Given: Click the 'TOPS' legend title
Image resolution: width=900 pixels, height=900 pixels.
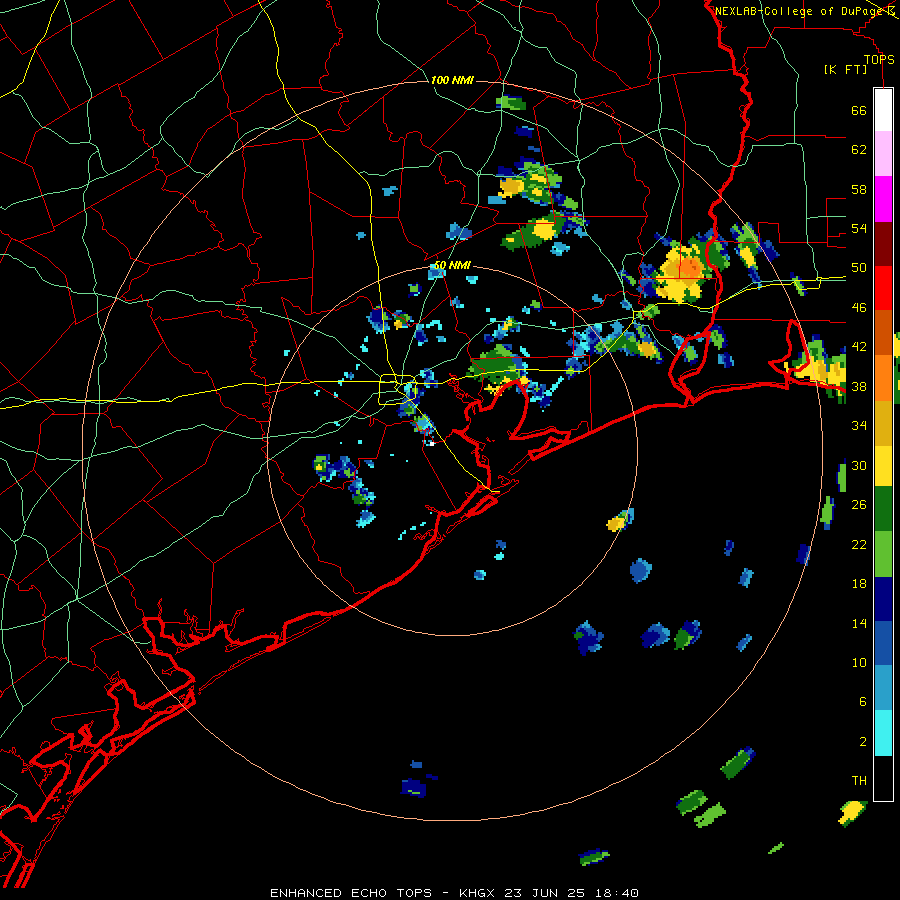Looking at the screenshot, I should [879, 60].
